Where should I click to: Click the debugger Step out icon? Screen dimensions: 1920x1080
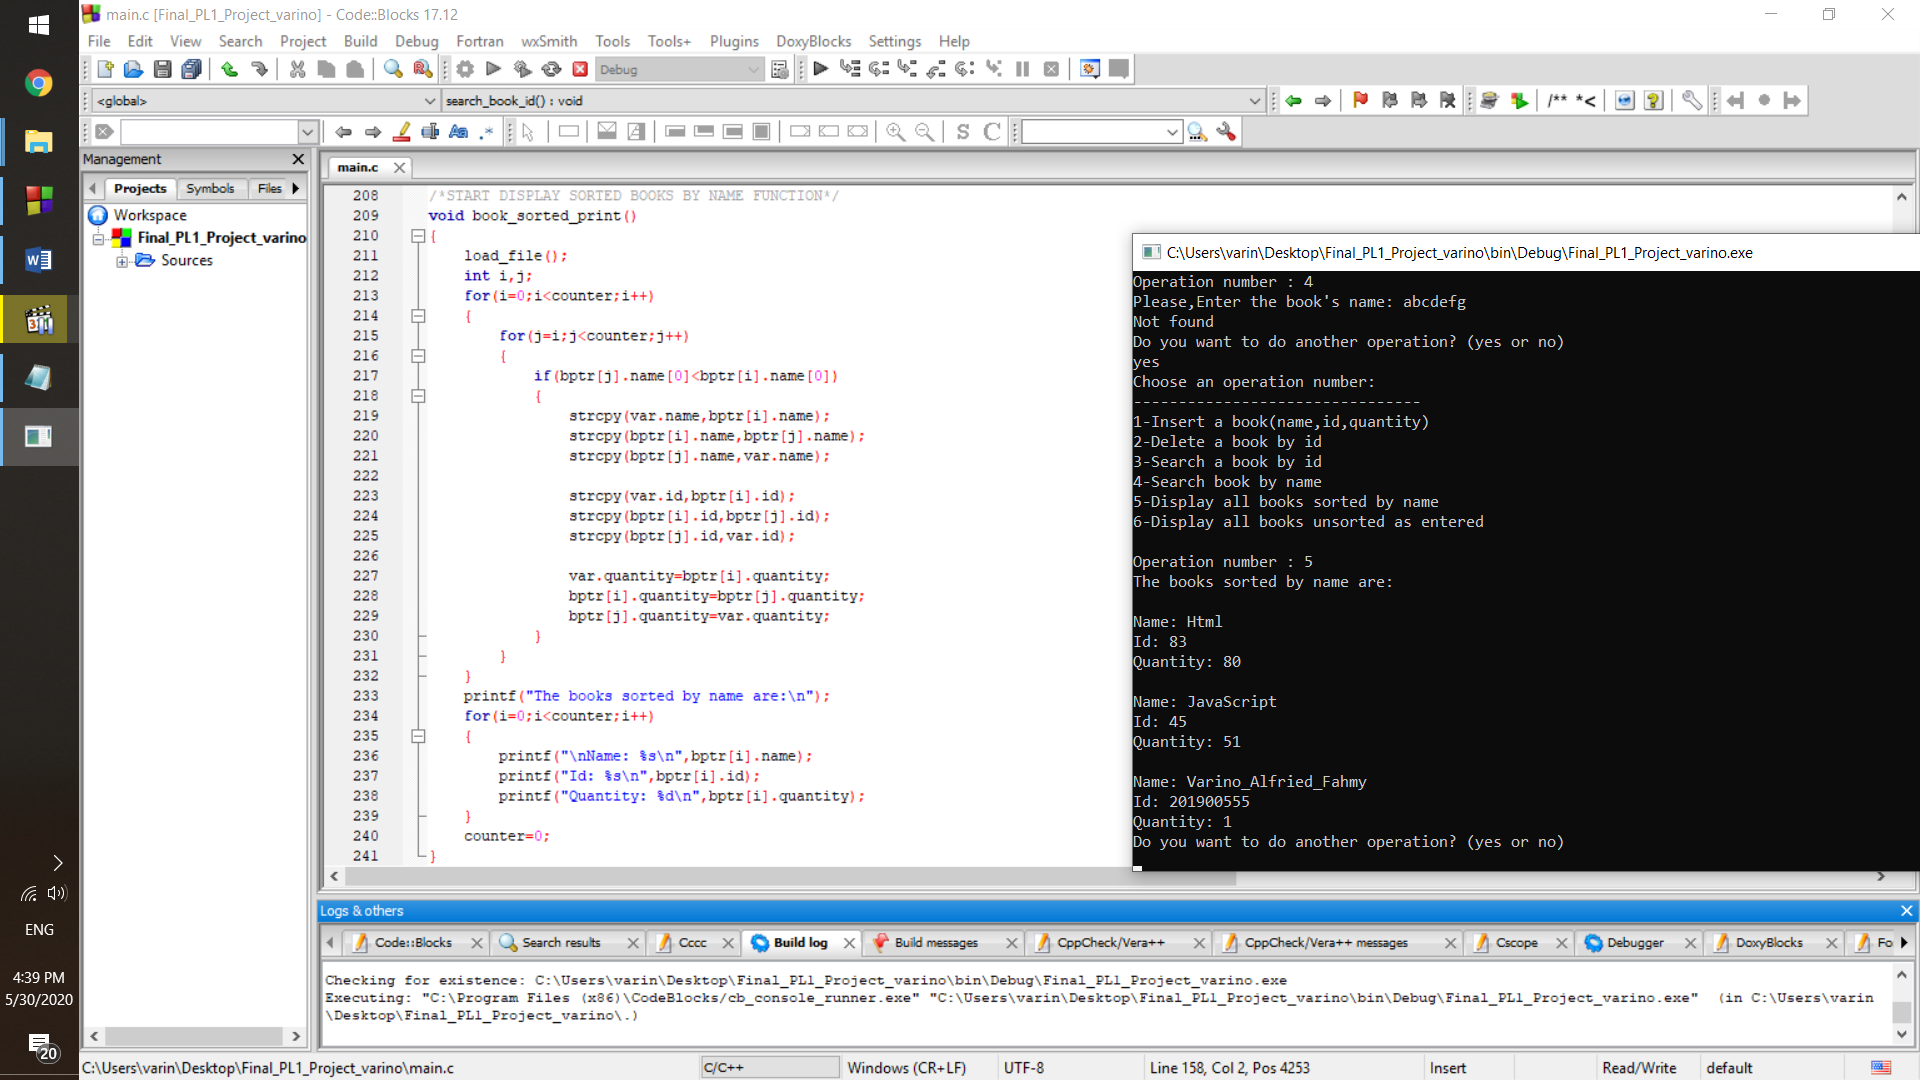936,69
